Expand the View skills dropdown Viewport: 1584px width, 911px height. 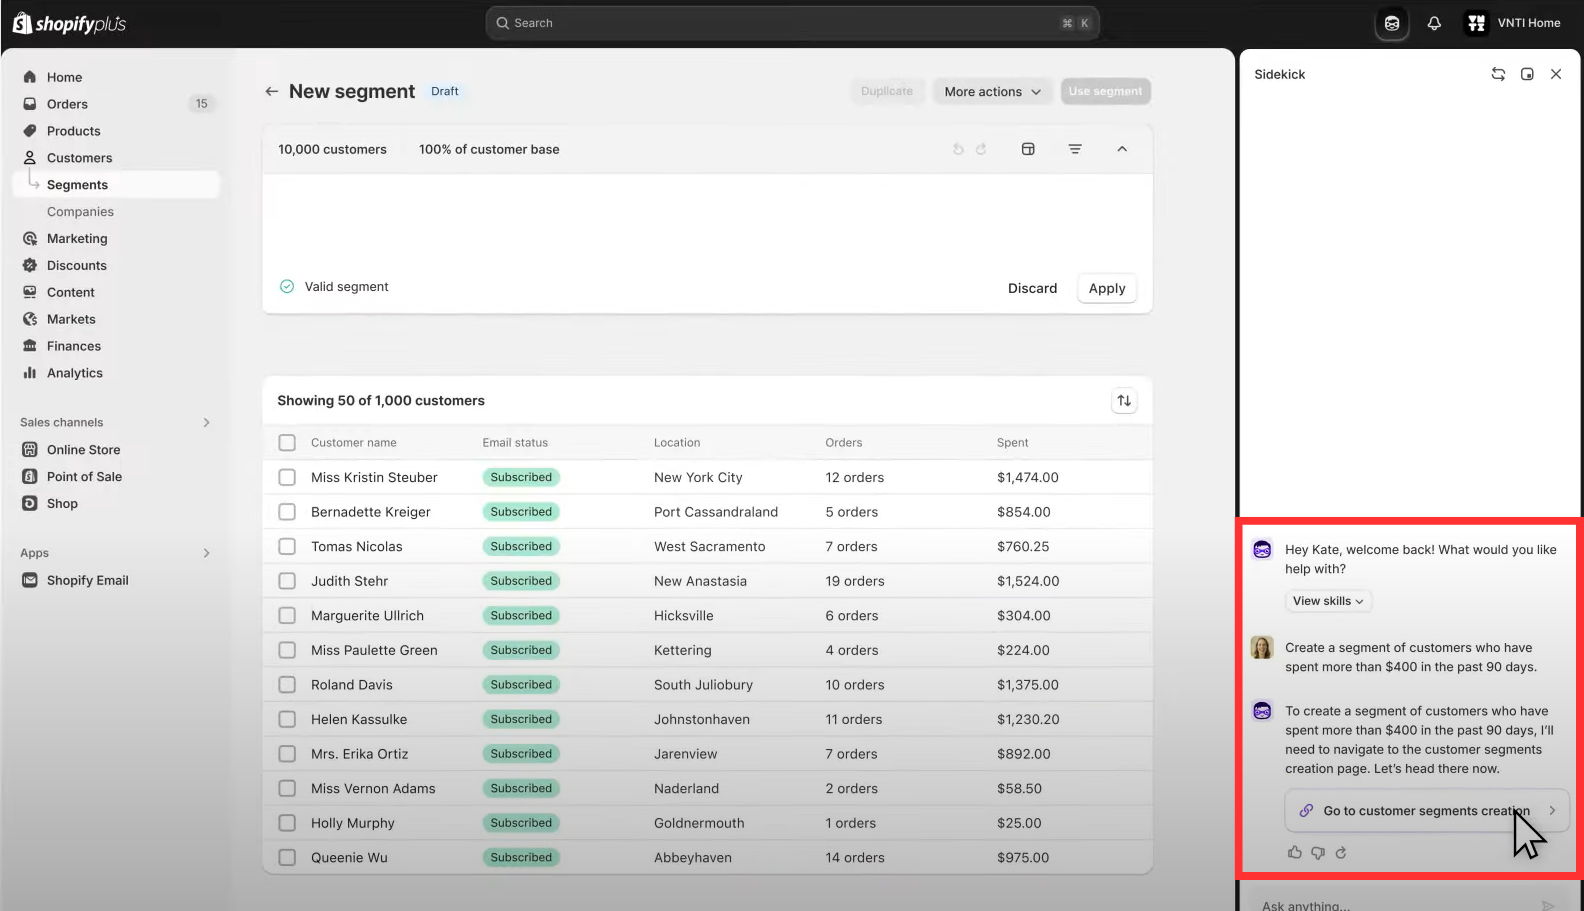tap(1328, 601)
